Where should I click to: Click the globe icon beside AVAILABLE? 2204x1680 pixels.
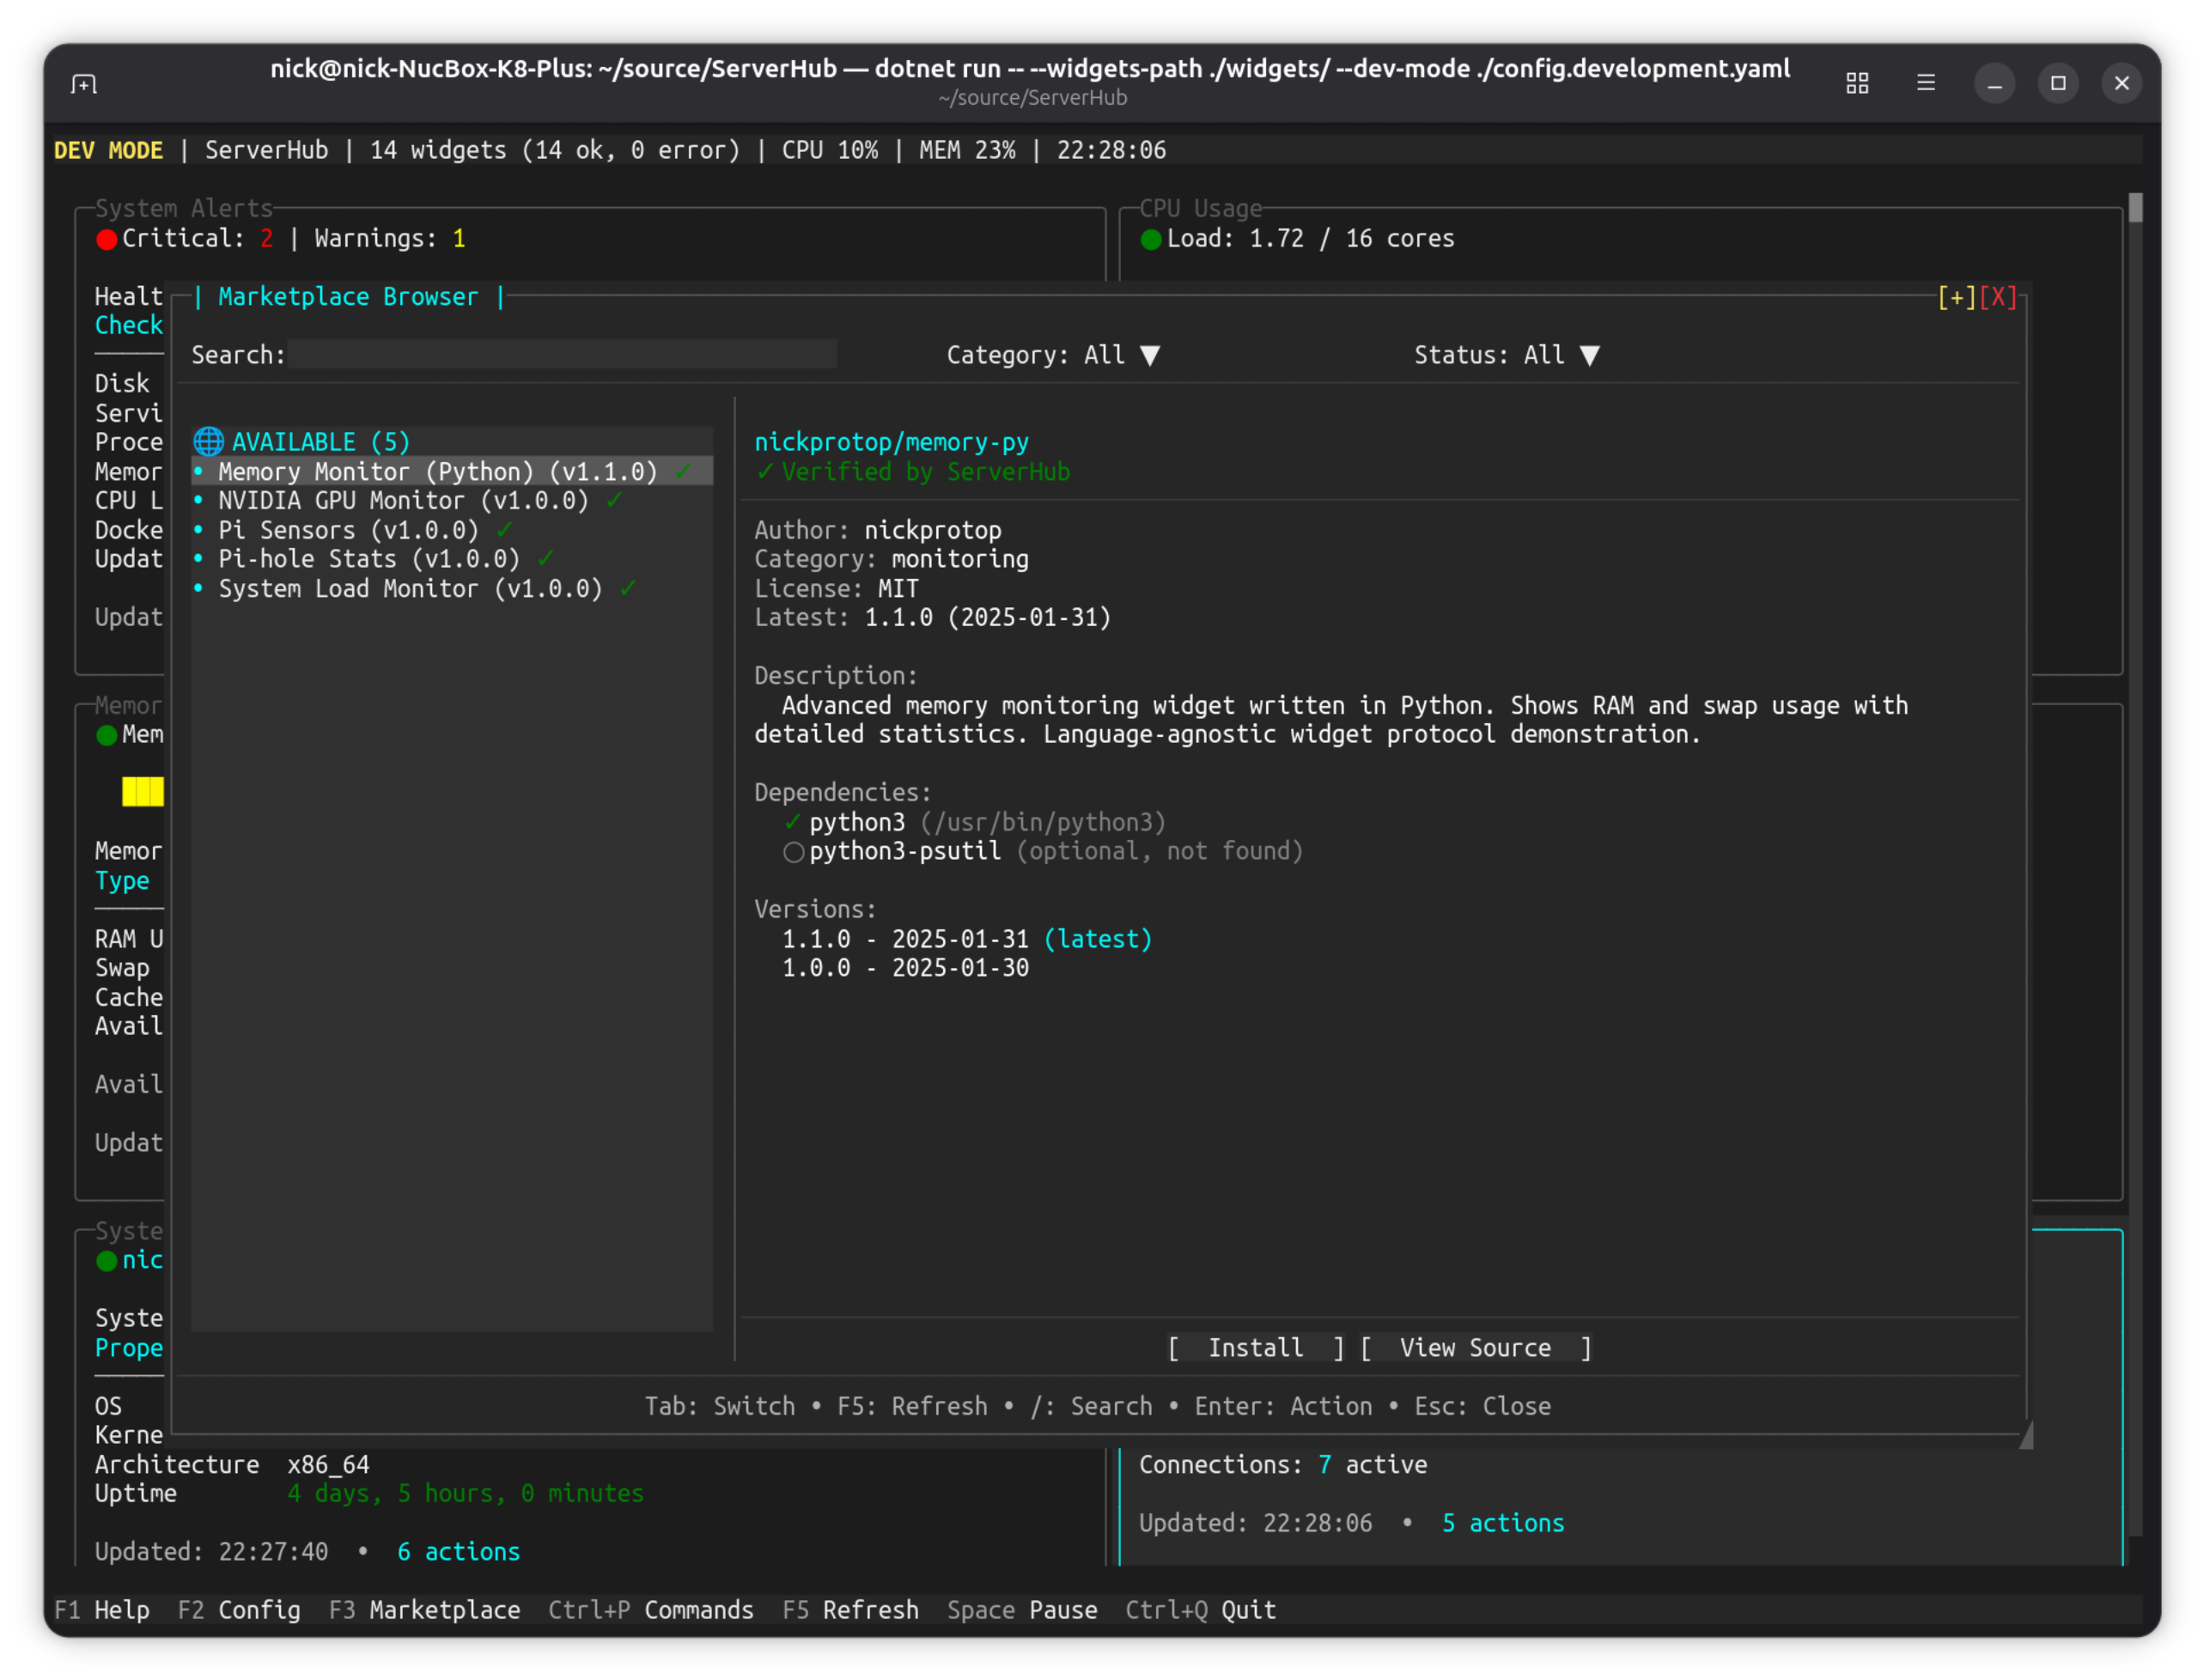click(x=208, y=441)
